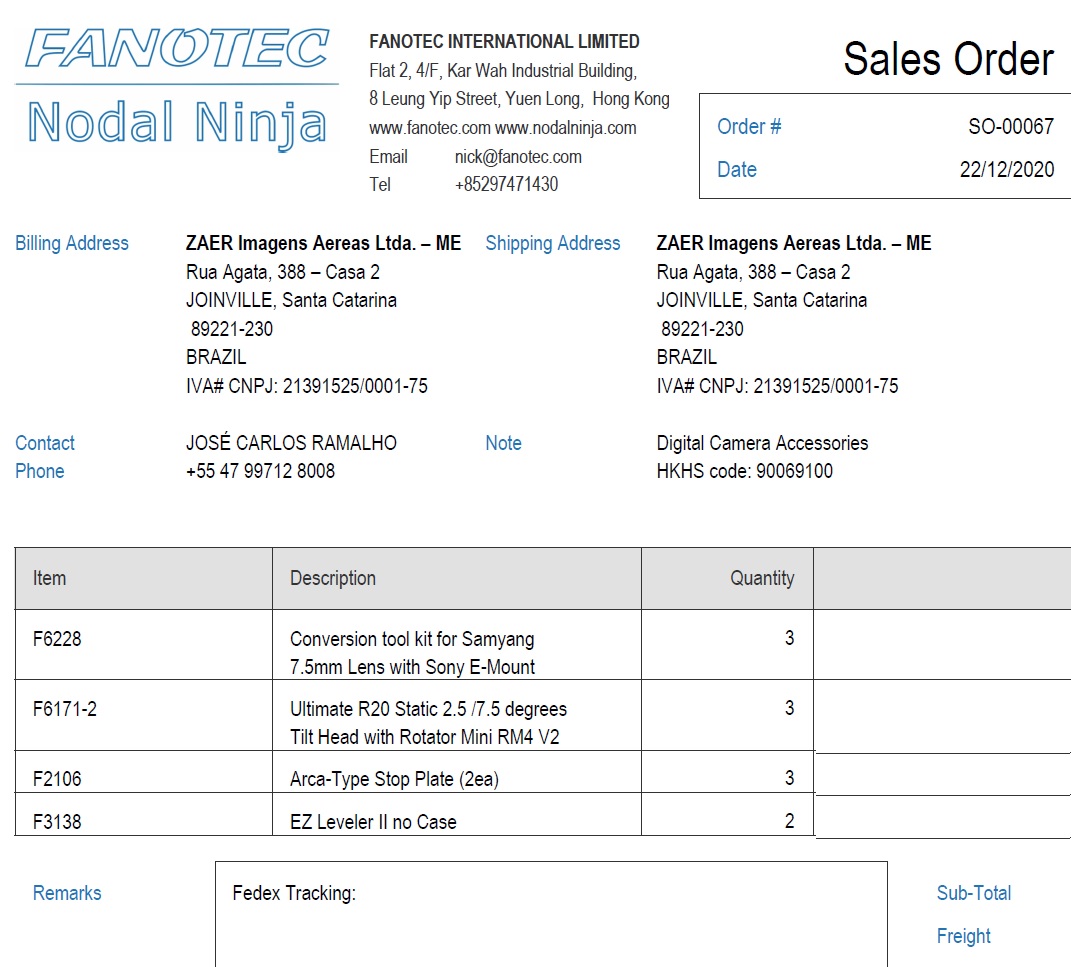
Task: Click the telephone number +85297471430
Action: pyautogui.click(x=506, y=184)
